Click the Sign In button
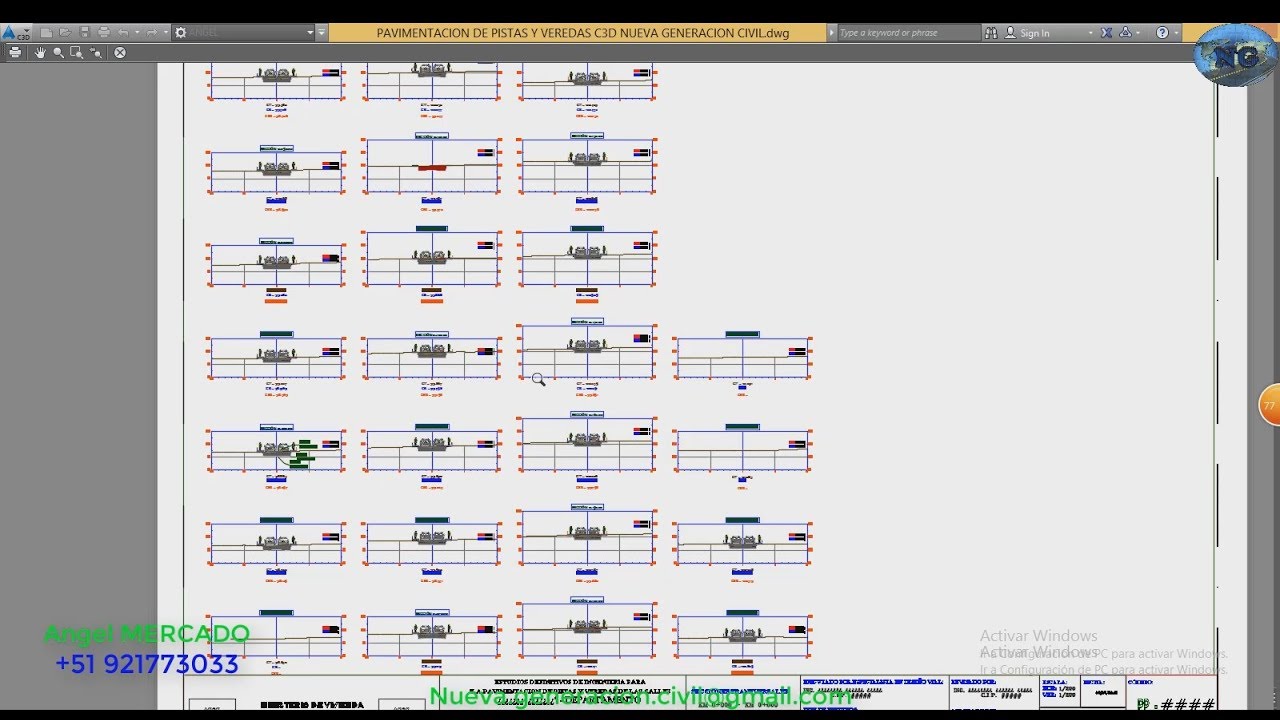Screen dimensions: 1280x720 1027,33
